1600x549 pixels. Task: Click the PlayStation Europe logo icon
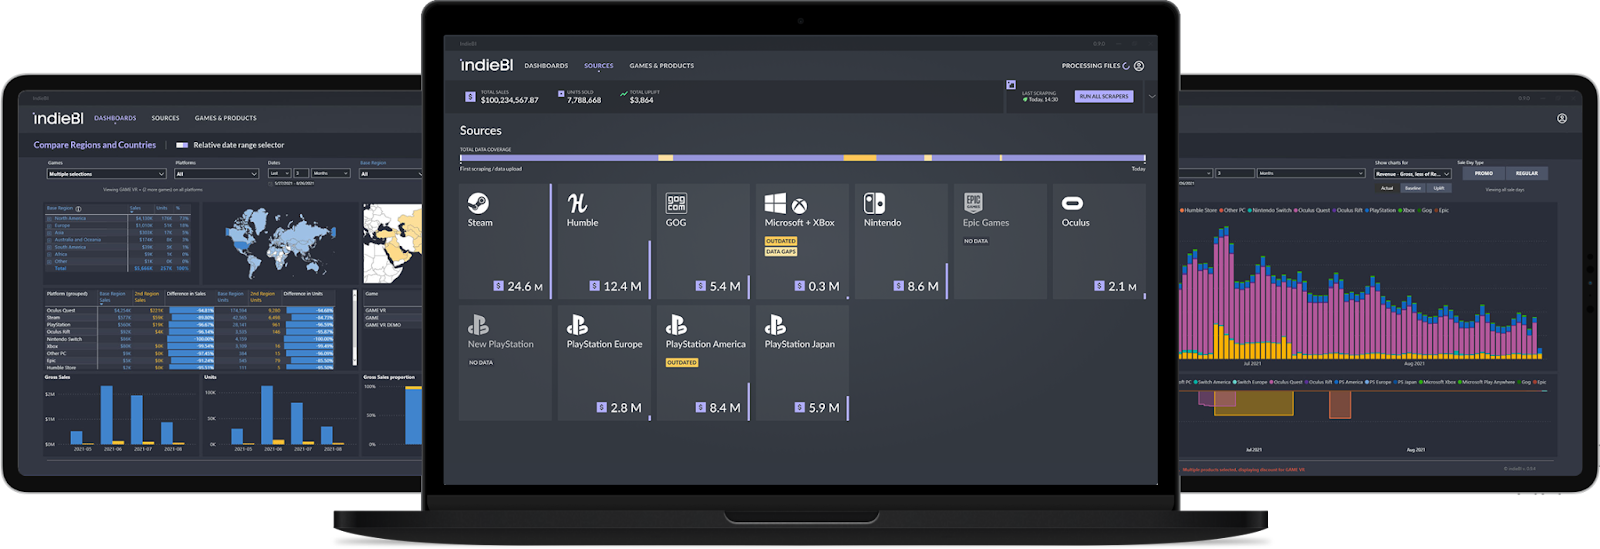(x=577, y=325)
